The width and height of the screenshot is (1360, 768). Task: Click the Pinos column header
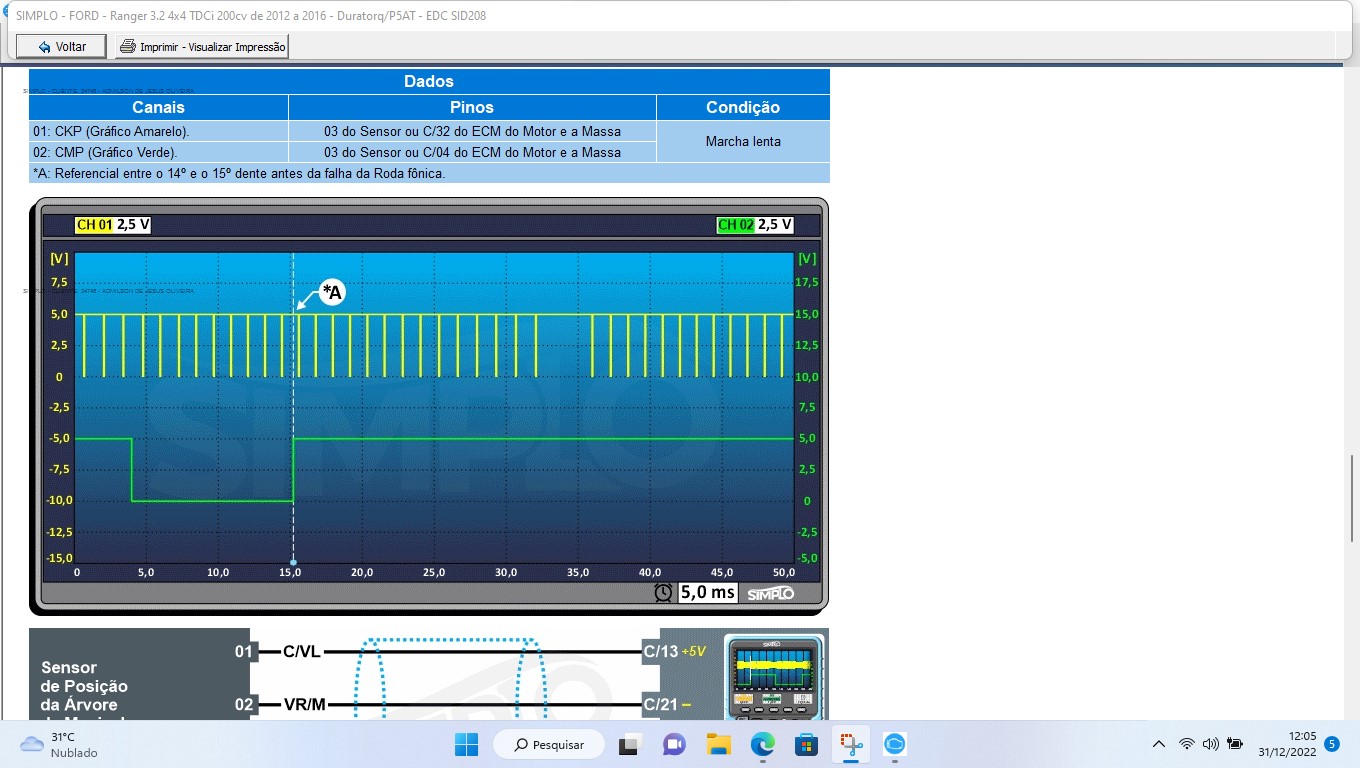[472, 107]
